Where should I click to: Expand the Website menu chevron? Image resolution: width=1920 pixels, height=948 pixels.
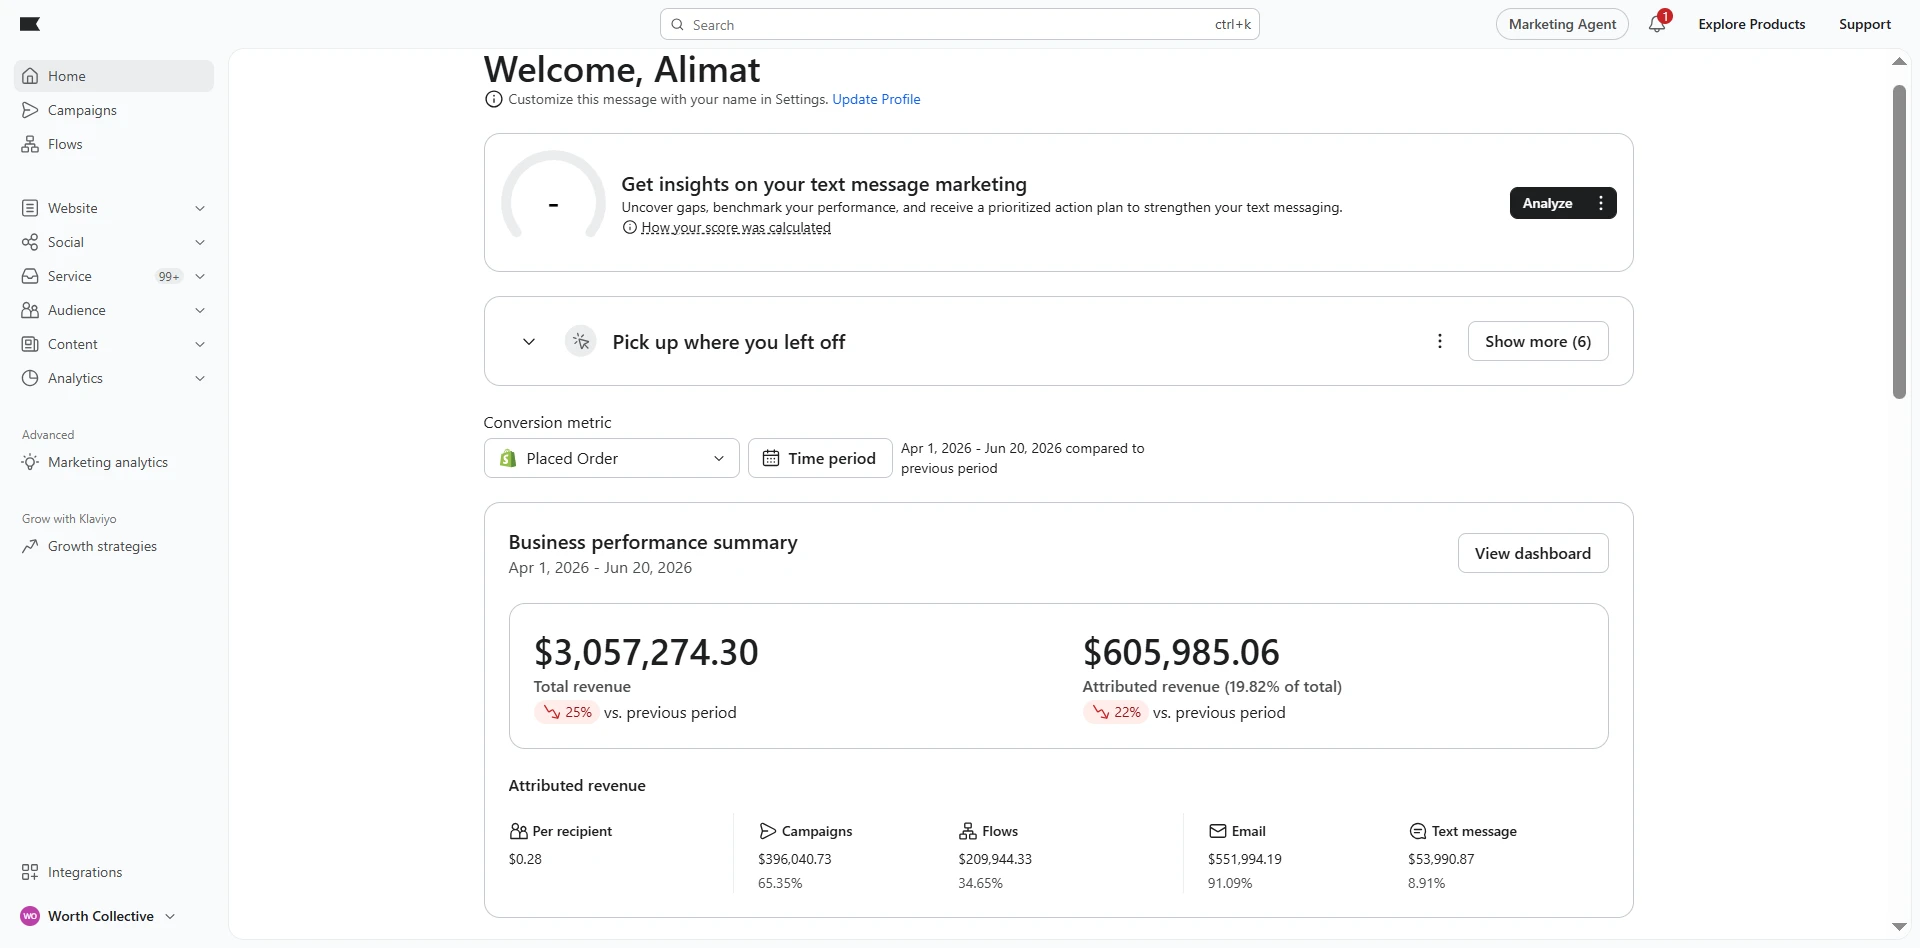[x=200, y=208]
